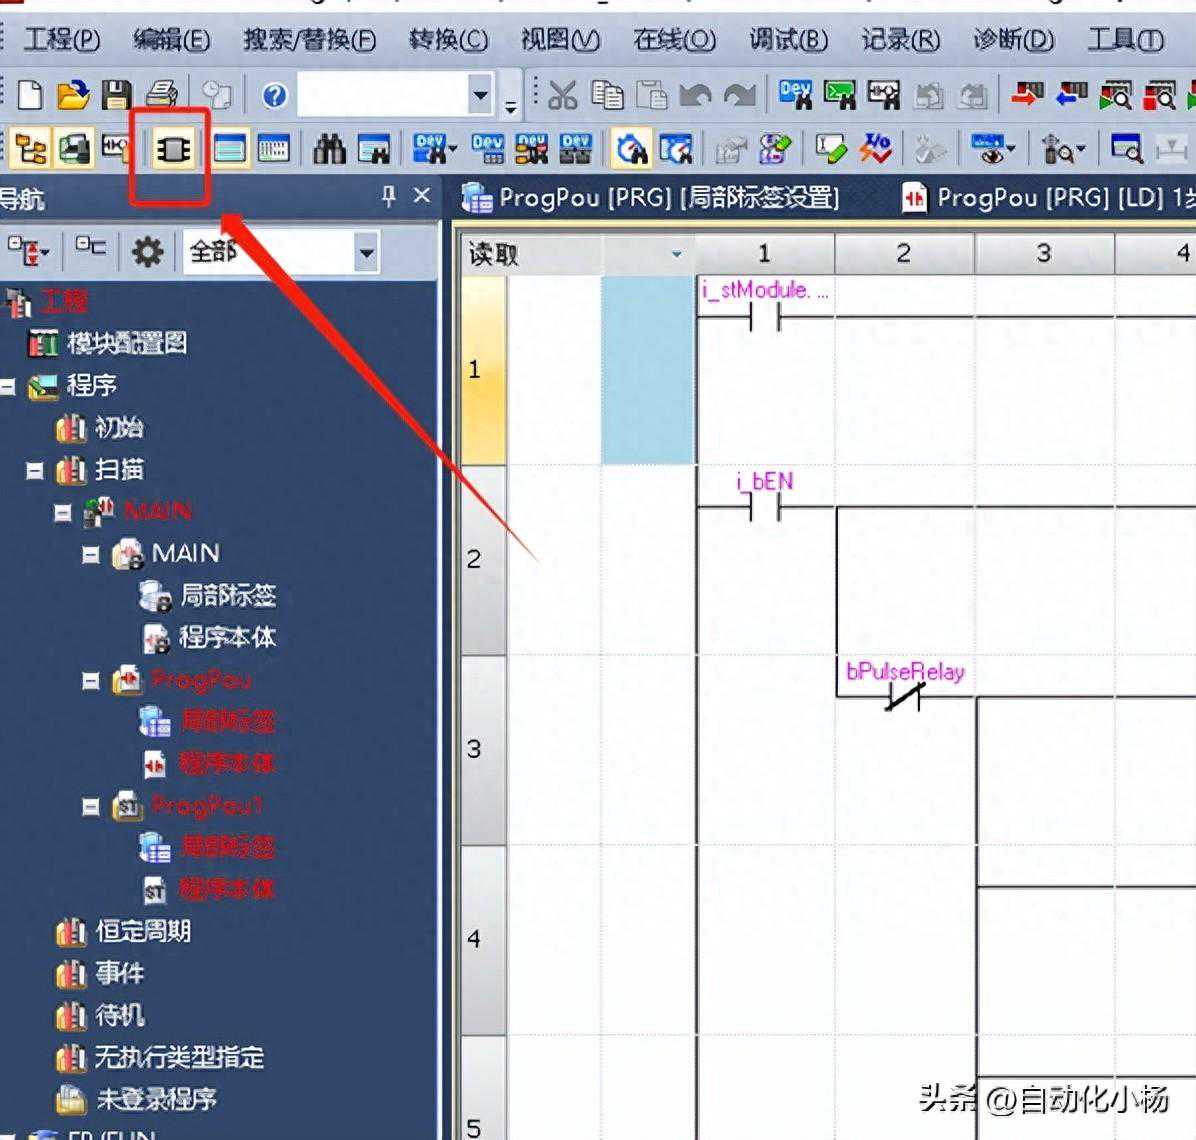Open the 读取 mode dropdown arrow
This screenshot has width=1196, height=1140.
click(677, 254)
